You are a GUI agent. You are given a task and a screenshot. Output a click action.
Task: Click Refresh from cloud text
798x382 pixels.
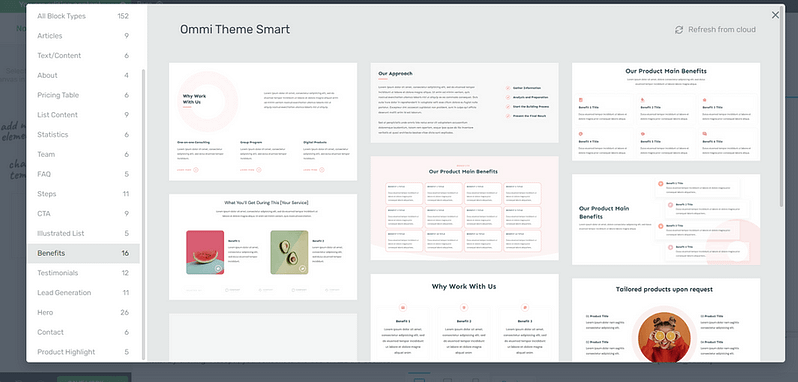[x=722, y=30]
